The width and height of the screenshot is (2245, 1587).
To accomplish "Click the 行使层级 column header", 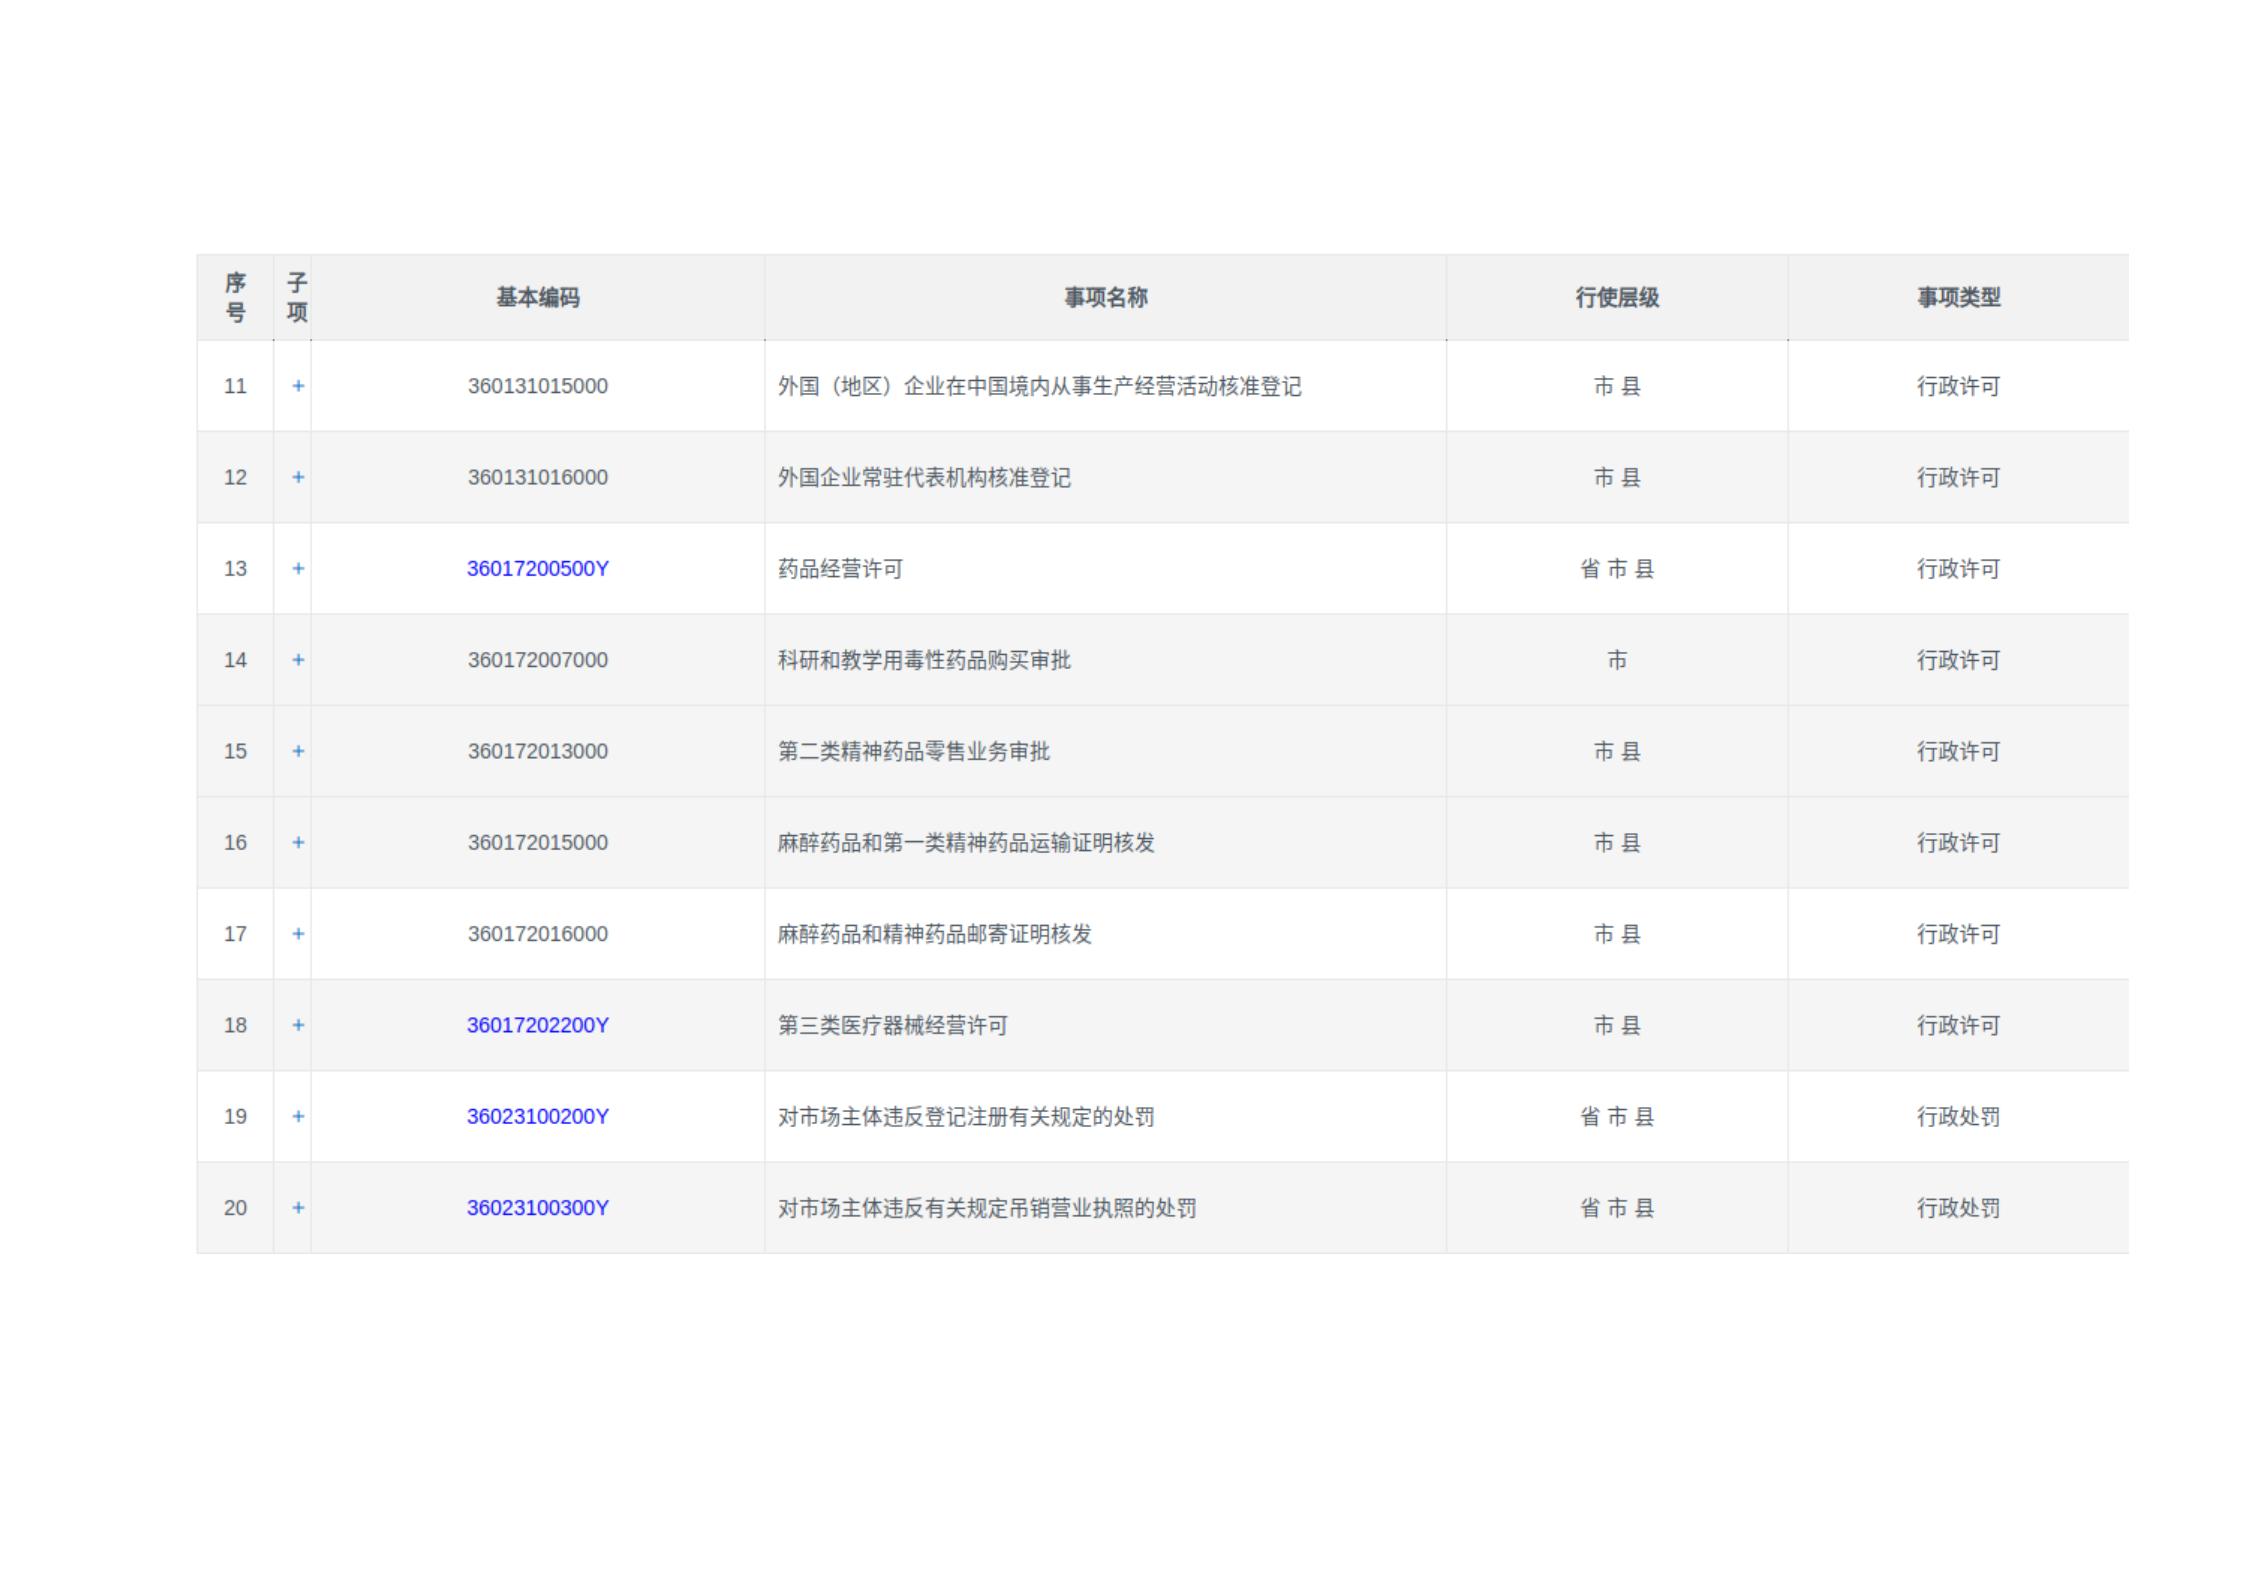I will click(x=1617, y=297).
